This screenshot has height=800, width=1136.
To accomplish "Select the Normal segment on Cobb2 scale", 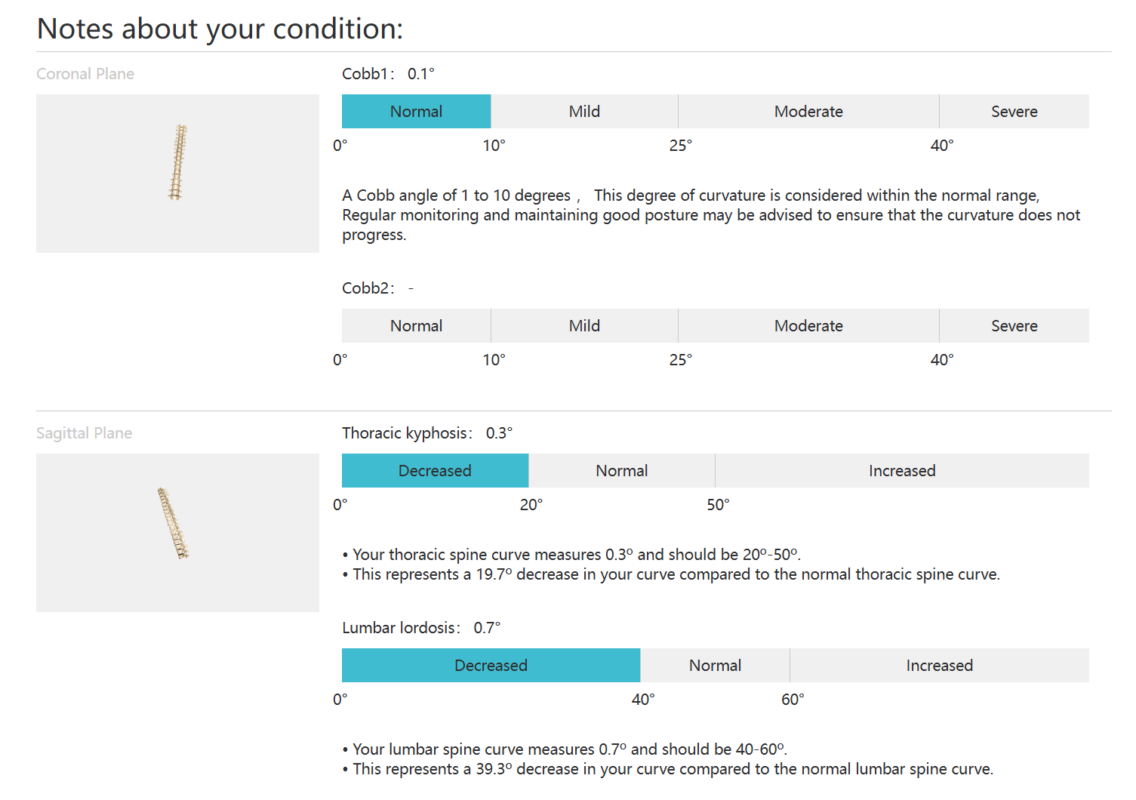I will [x=416, y=325].
